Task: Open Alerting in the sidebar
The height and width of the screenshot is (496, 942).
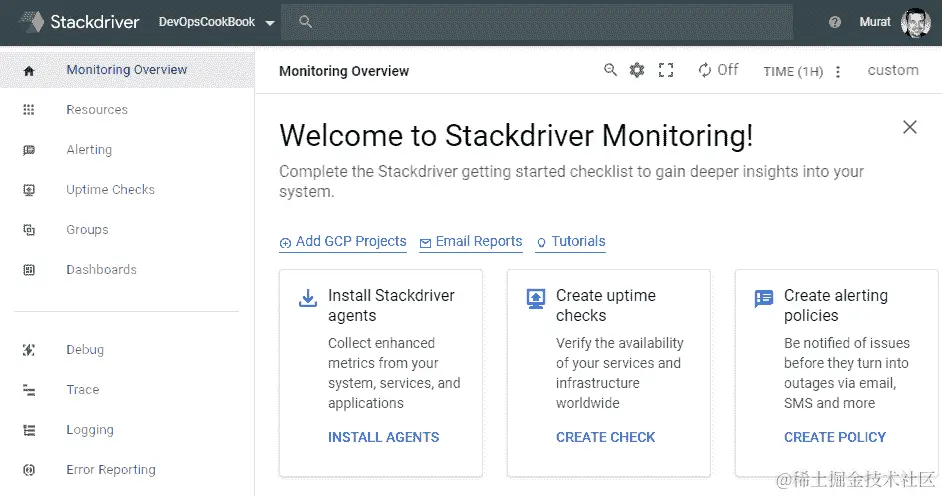Action: tap(89, 150)
